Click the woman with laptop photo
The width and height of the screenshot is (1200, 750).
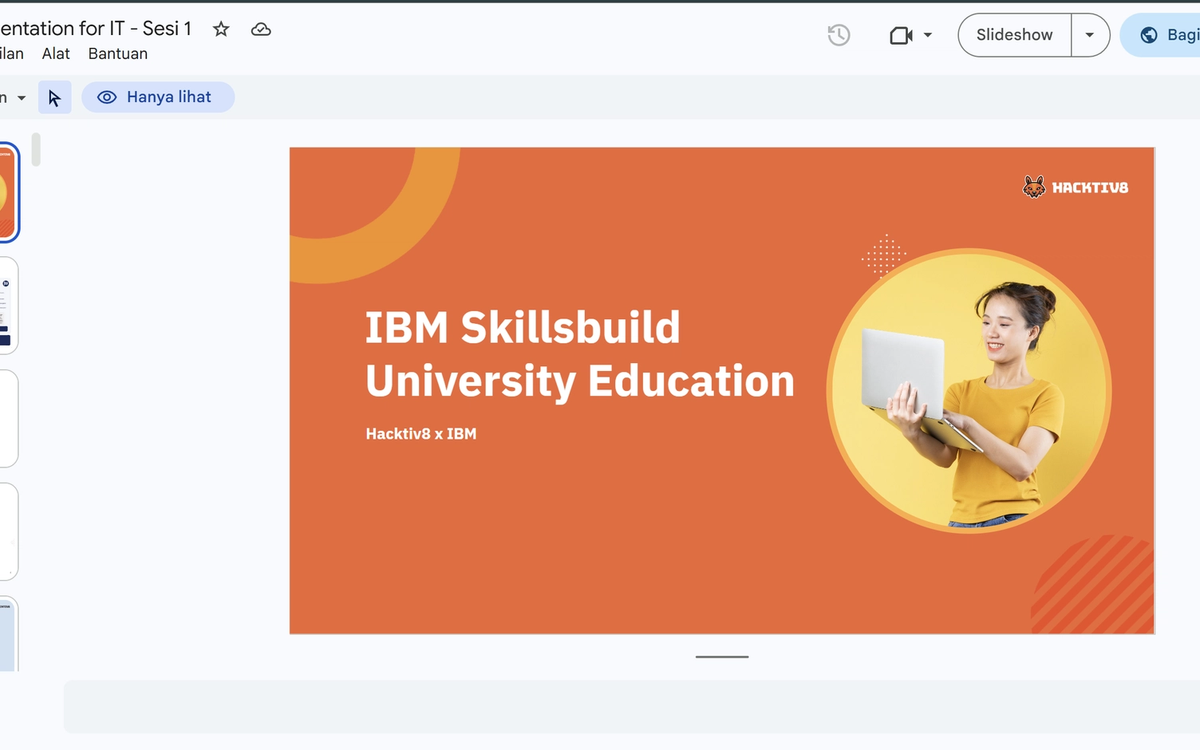point(969,390)
